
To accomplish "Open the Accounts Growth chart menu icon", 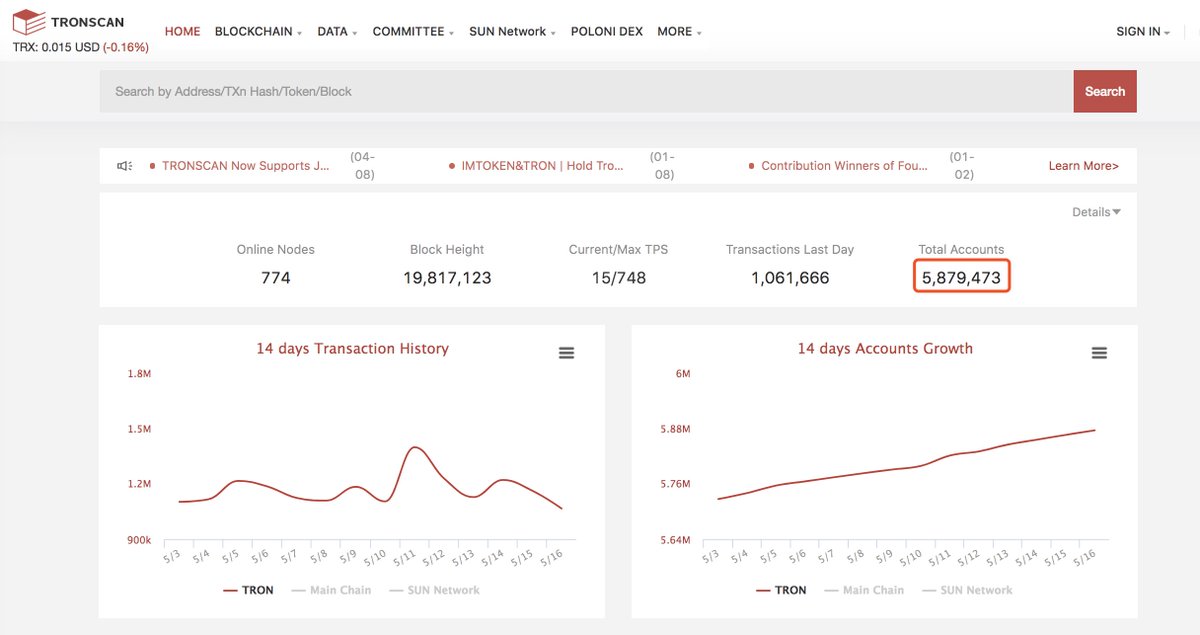I will (x=1099, y=353).
